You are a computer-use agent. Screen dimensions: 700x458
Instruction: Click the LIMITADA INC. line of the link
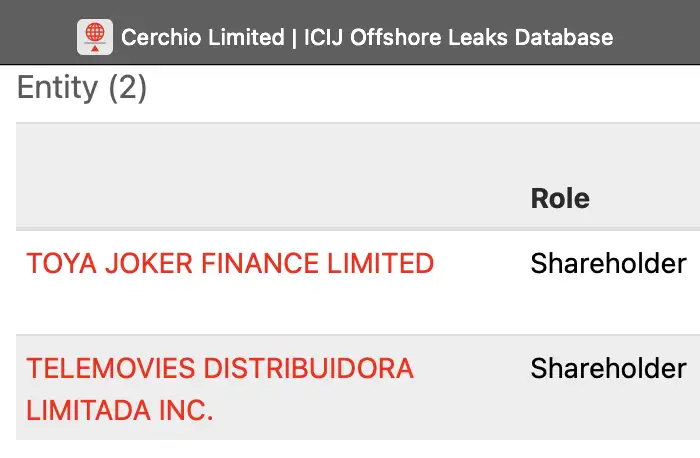click(x=120, y=410)
